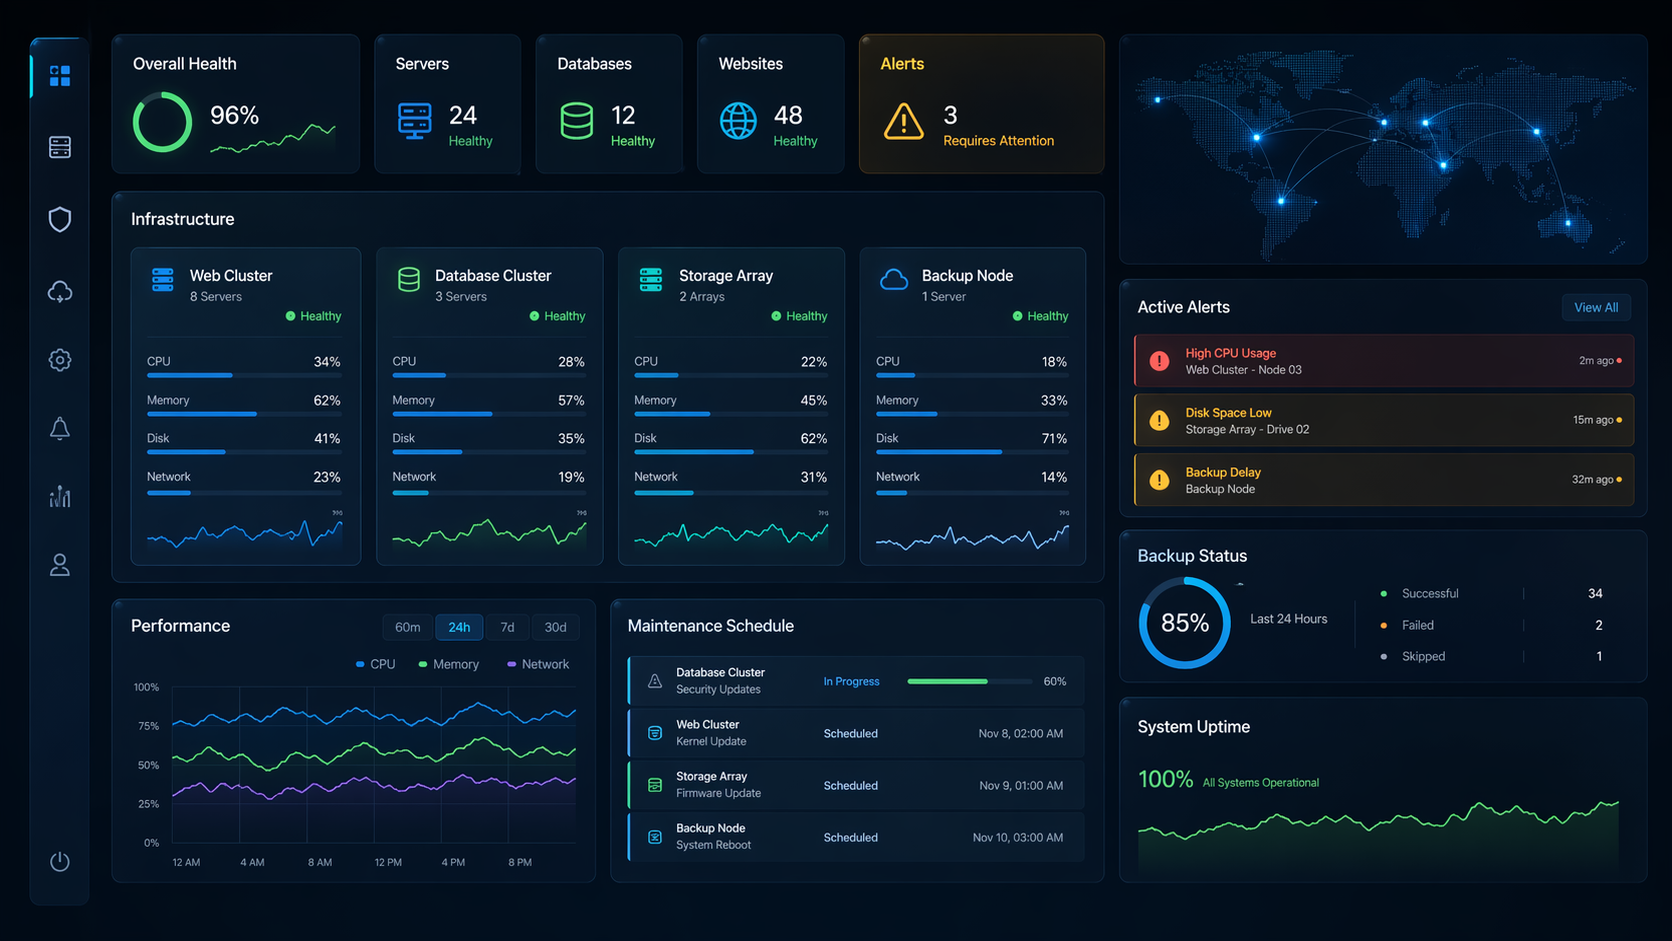Click View All in Active Alerts

1596,307
